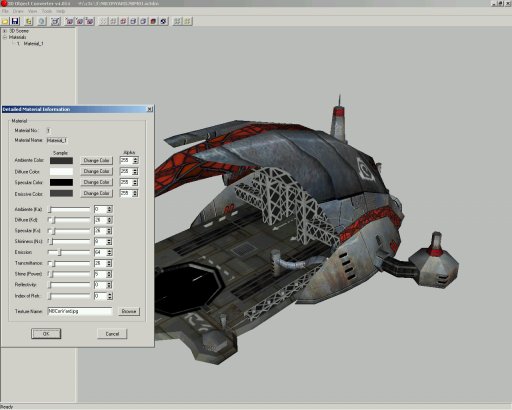Click the Emissive Color sample swatch
Image resolution: width=512 pixels, height=410 pixels.
point(61,193)
